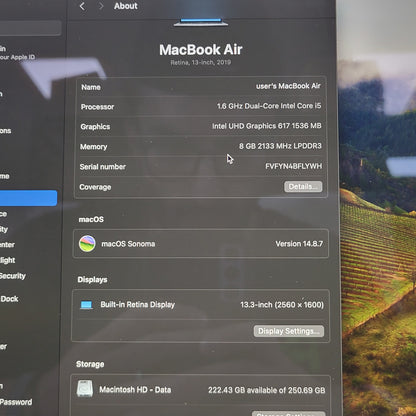Screen dimensions: 416x416
Task: Click name value 'user's MacBook Air'
Action: click(x=288, y=86)
